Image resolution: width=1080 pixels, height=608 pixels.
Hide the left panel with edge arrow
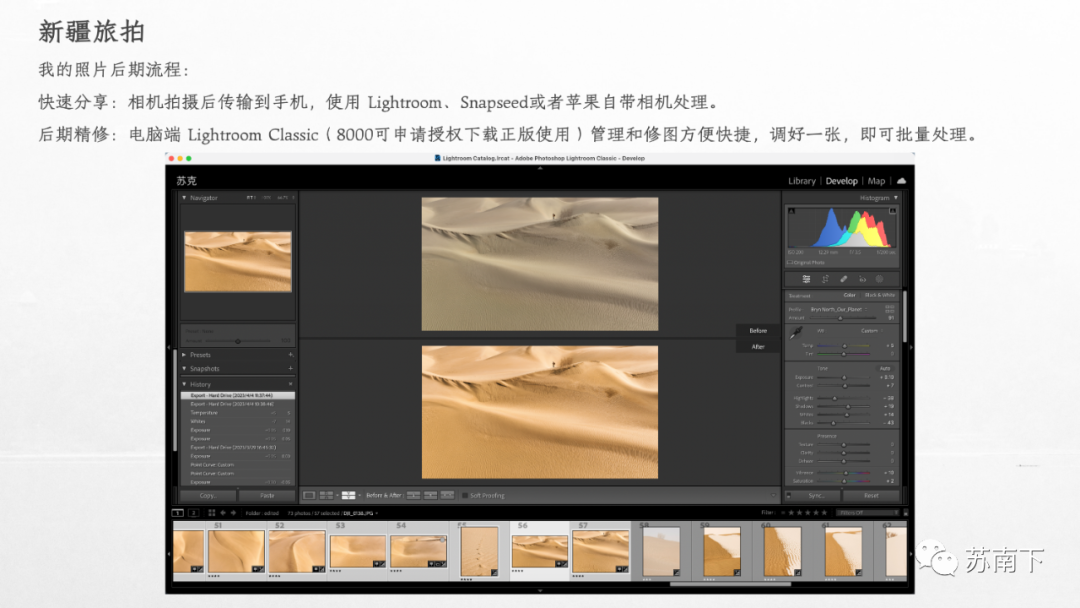(169, 348)
